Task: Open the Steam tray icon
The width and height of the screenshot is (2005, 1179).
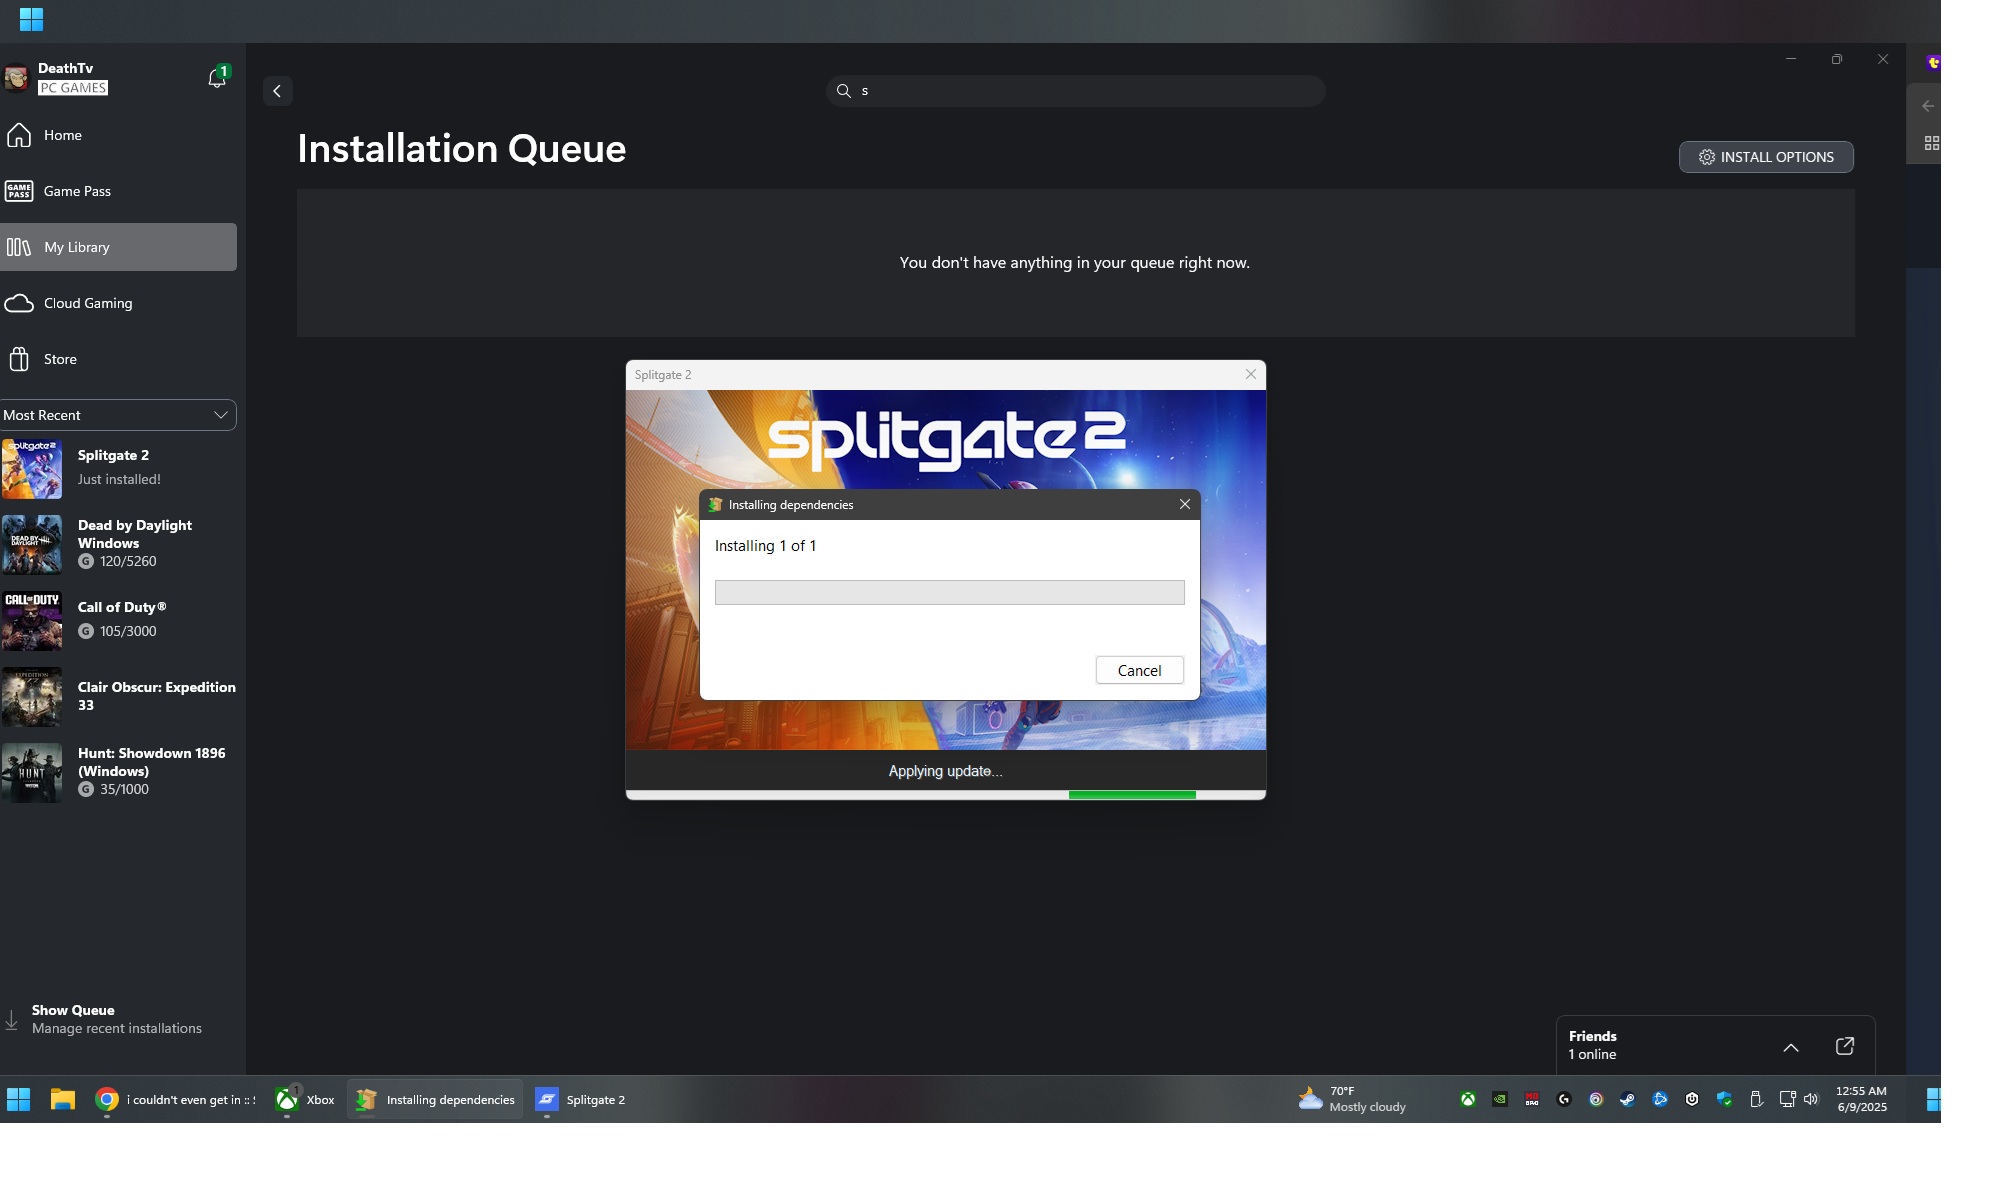Action: 1627,1100
